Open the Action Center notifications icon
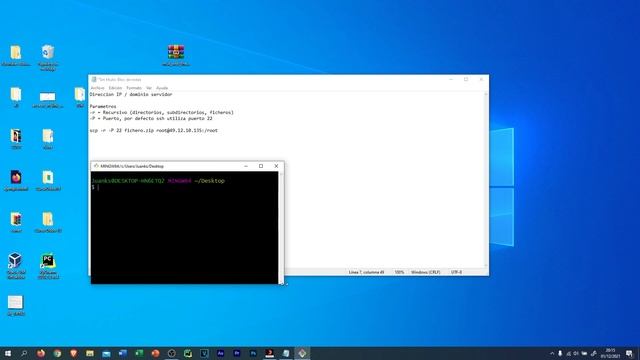Screen dimensions: 640x360 [x=629, y=353]
